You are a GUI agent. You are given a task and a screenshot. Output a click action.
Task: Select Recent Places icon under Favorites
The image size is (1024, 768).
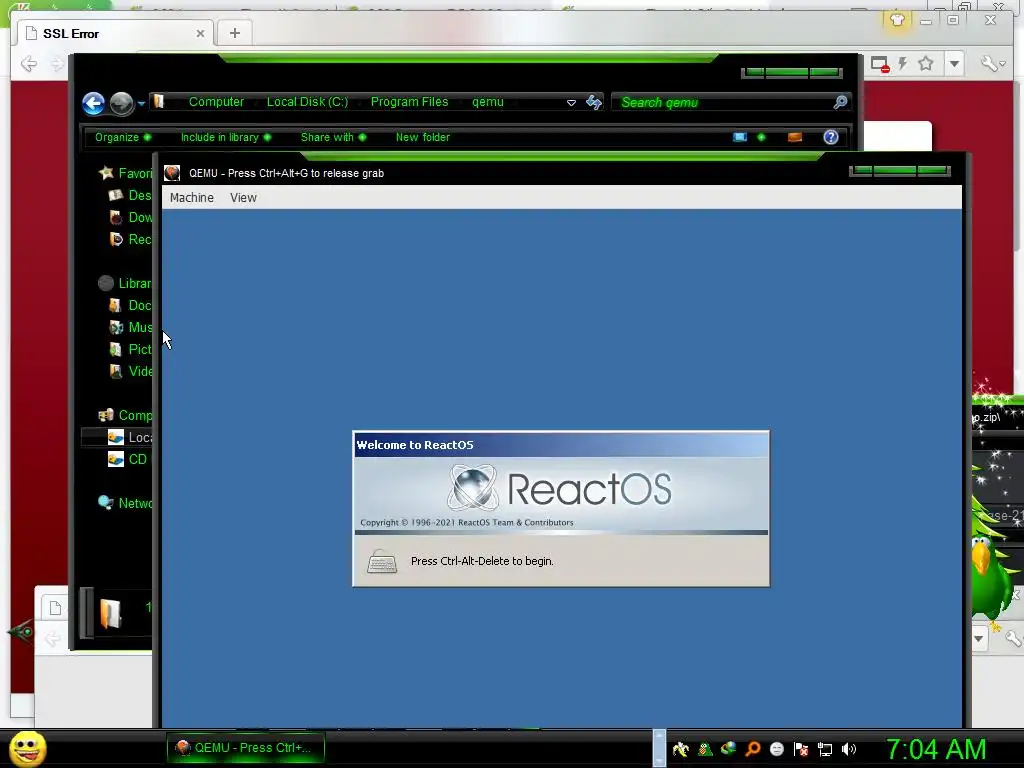116,239
